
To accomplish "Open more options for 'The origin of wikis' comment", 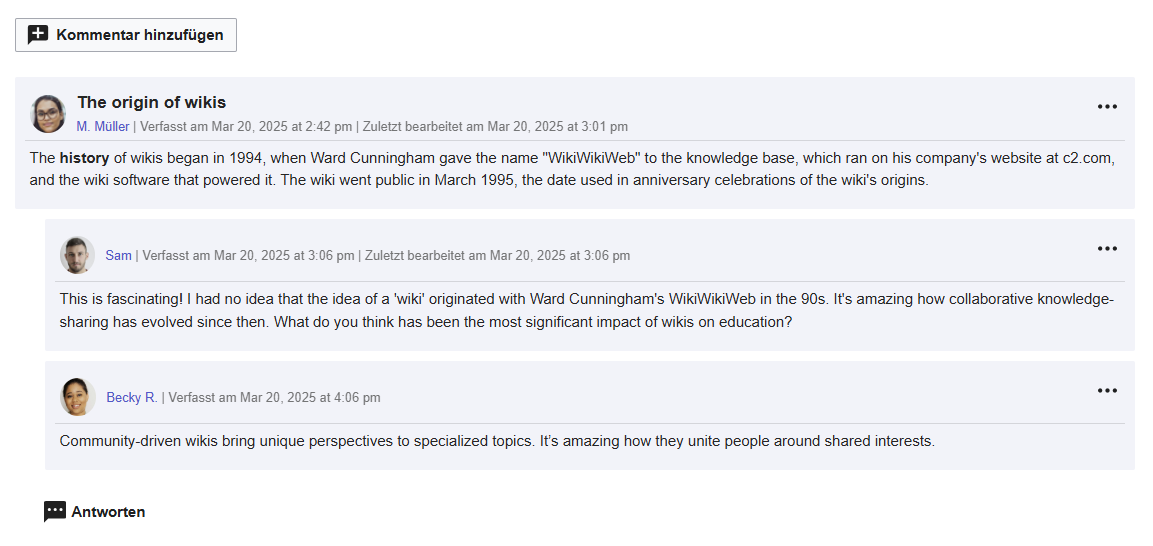I will click(x=1106, y=107).
